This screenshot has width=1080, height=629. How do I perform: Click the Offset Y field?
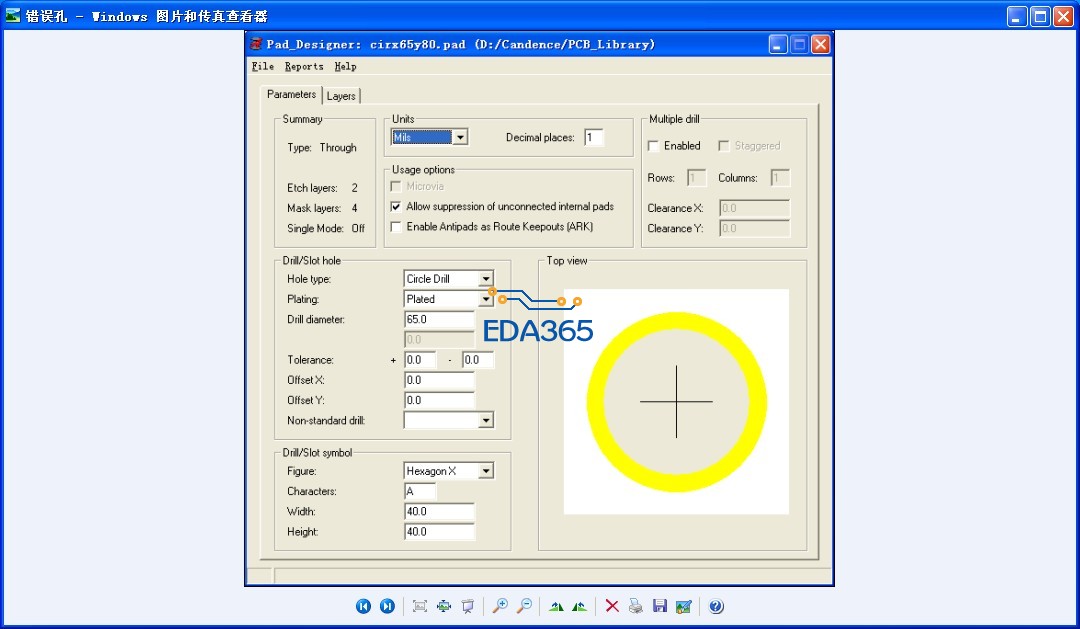pos(439,400)
